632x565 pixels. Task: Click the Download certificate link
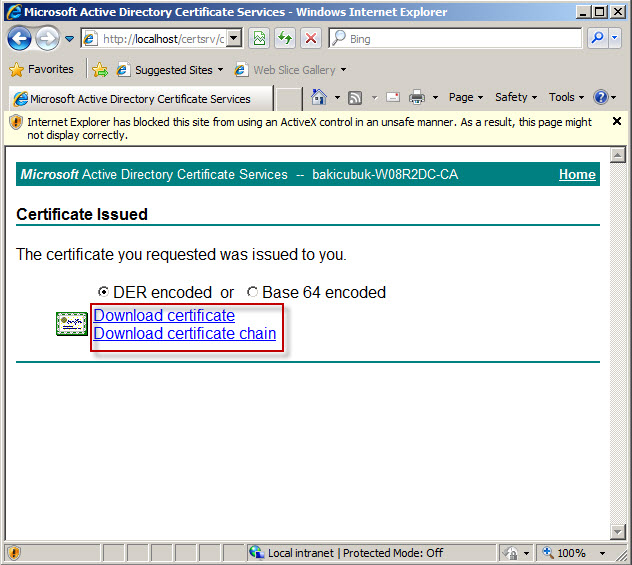[164, 315]
